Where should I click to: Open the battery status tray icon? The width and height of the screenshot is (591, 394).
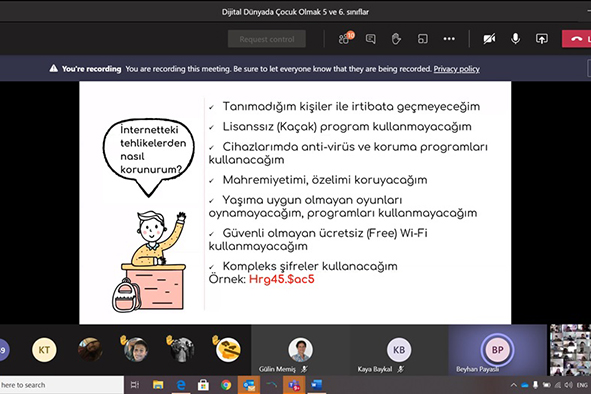coord(546,385)
